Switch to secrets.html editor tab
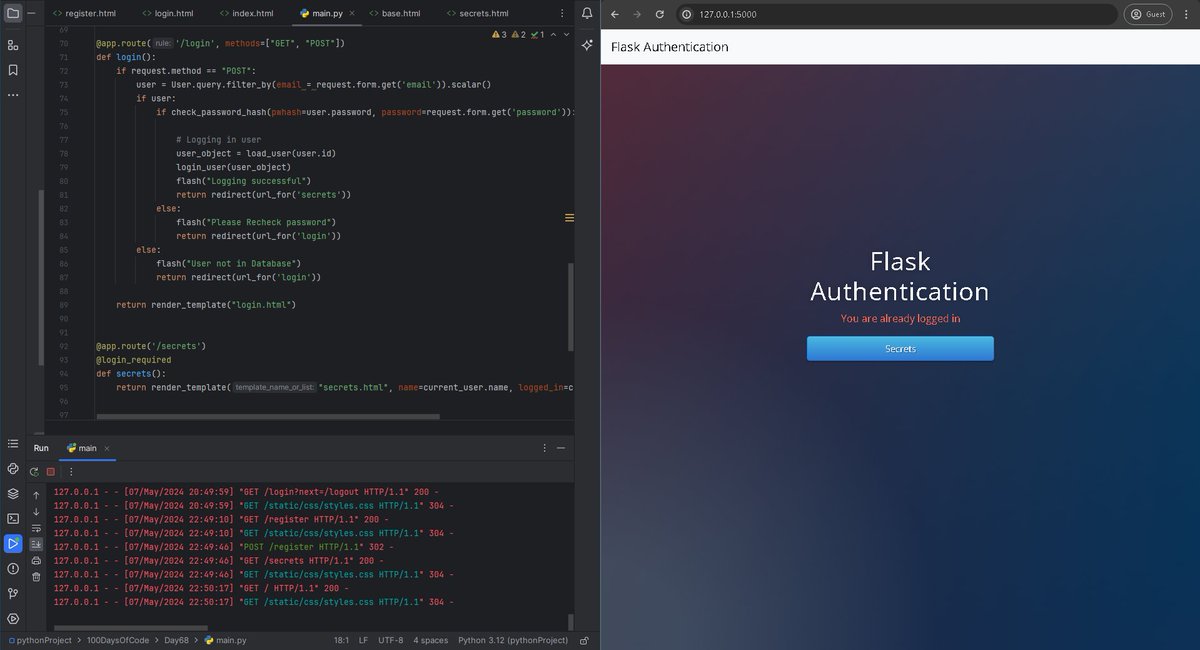 click(x=476, y=14)
